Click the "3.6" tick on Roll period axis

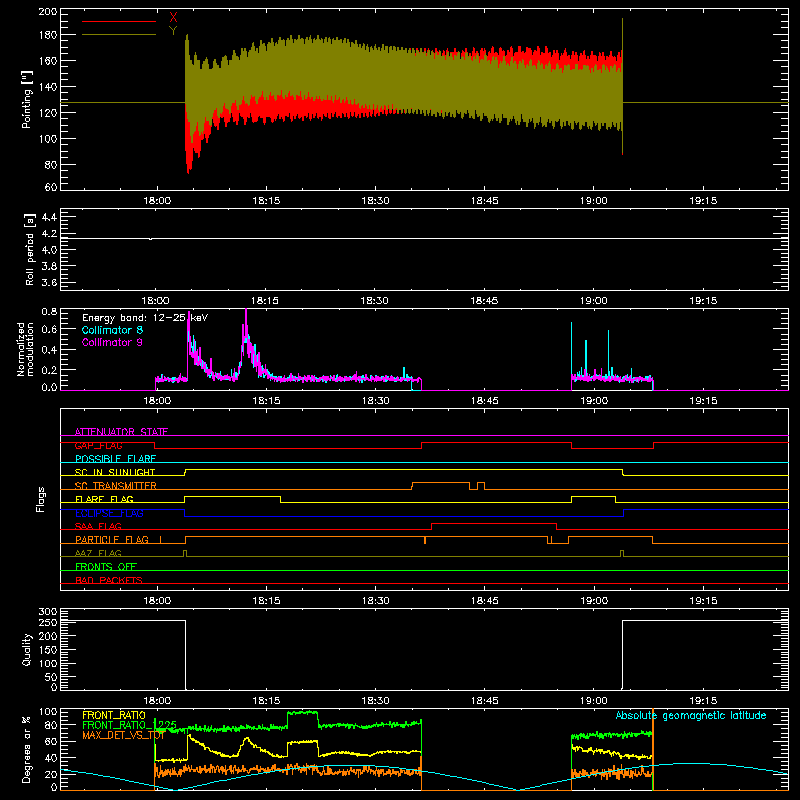[x=49, y=282]
